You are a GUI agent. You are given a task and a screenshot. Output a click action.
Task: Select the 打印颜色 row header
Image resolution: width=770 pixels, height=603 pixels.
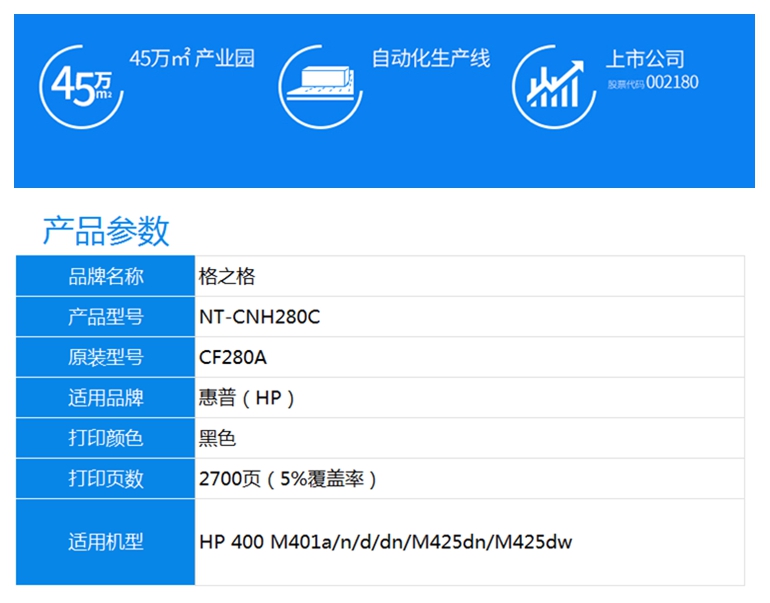coord(106,438)
